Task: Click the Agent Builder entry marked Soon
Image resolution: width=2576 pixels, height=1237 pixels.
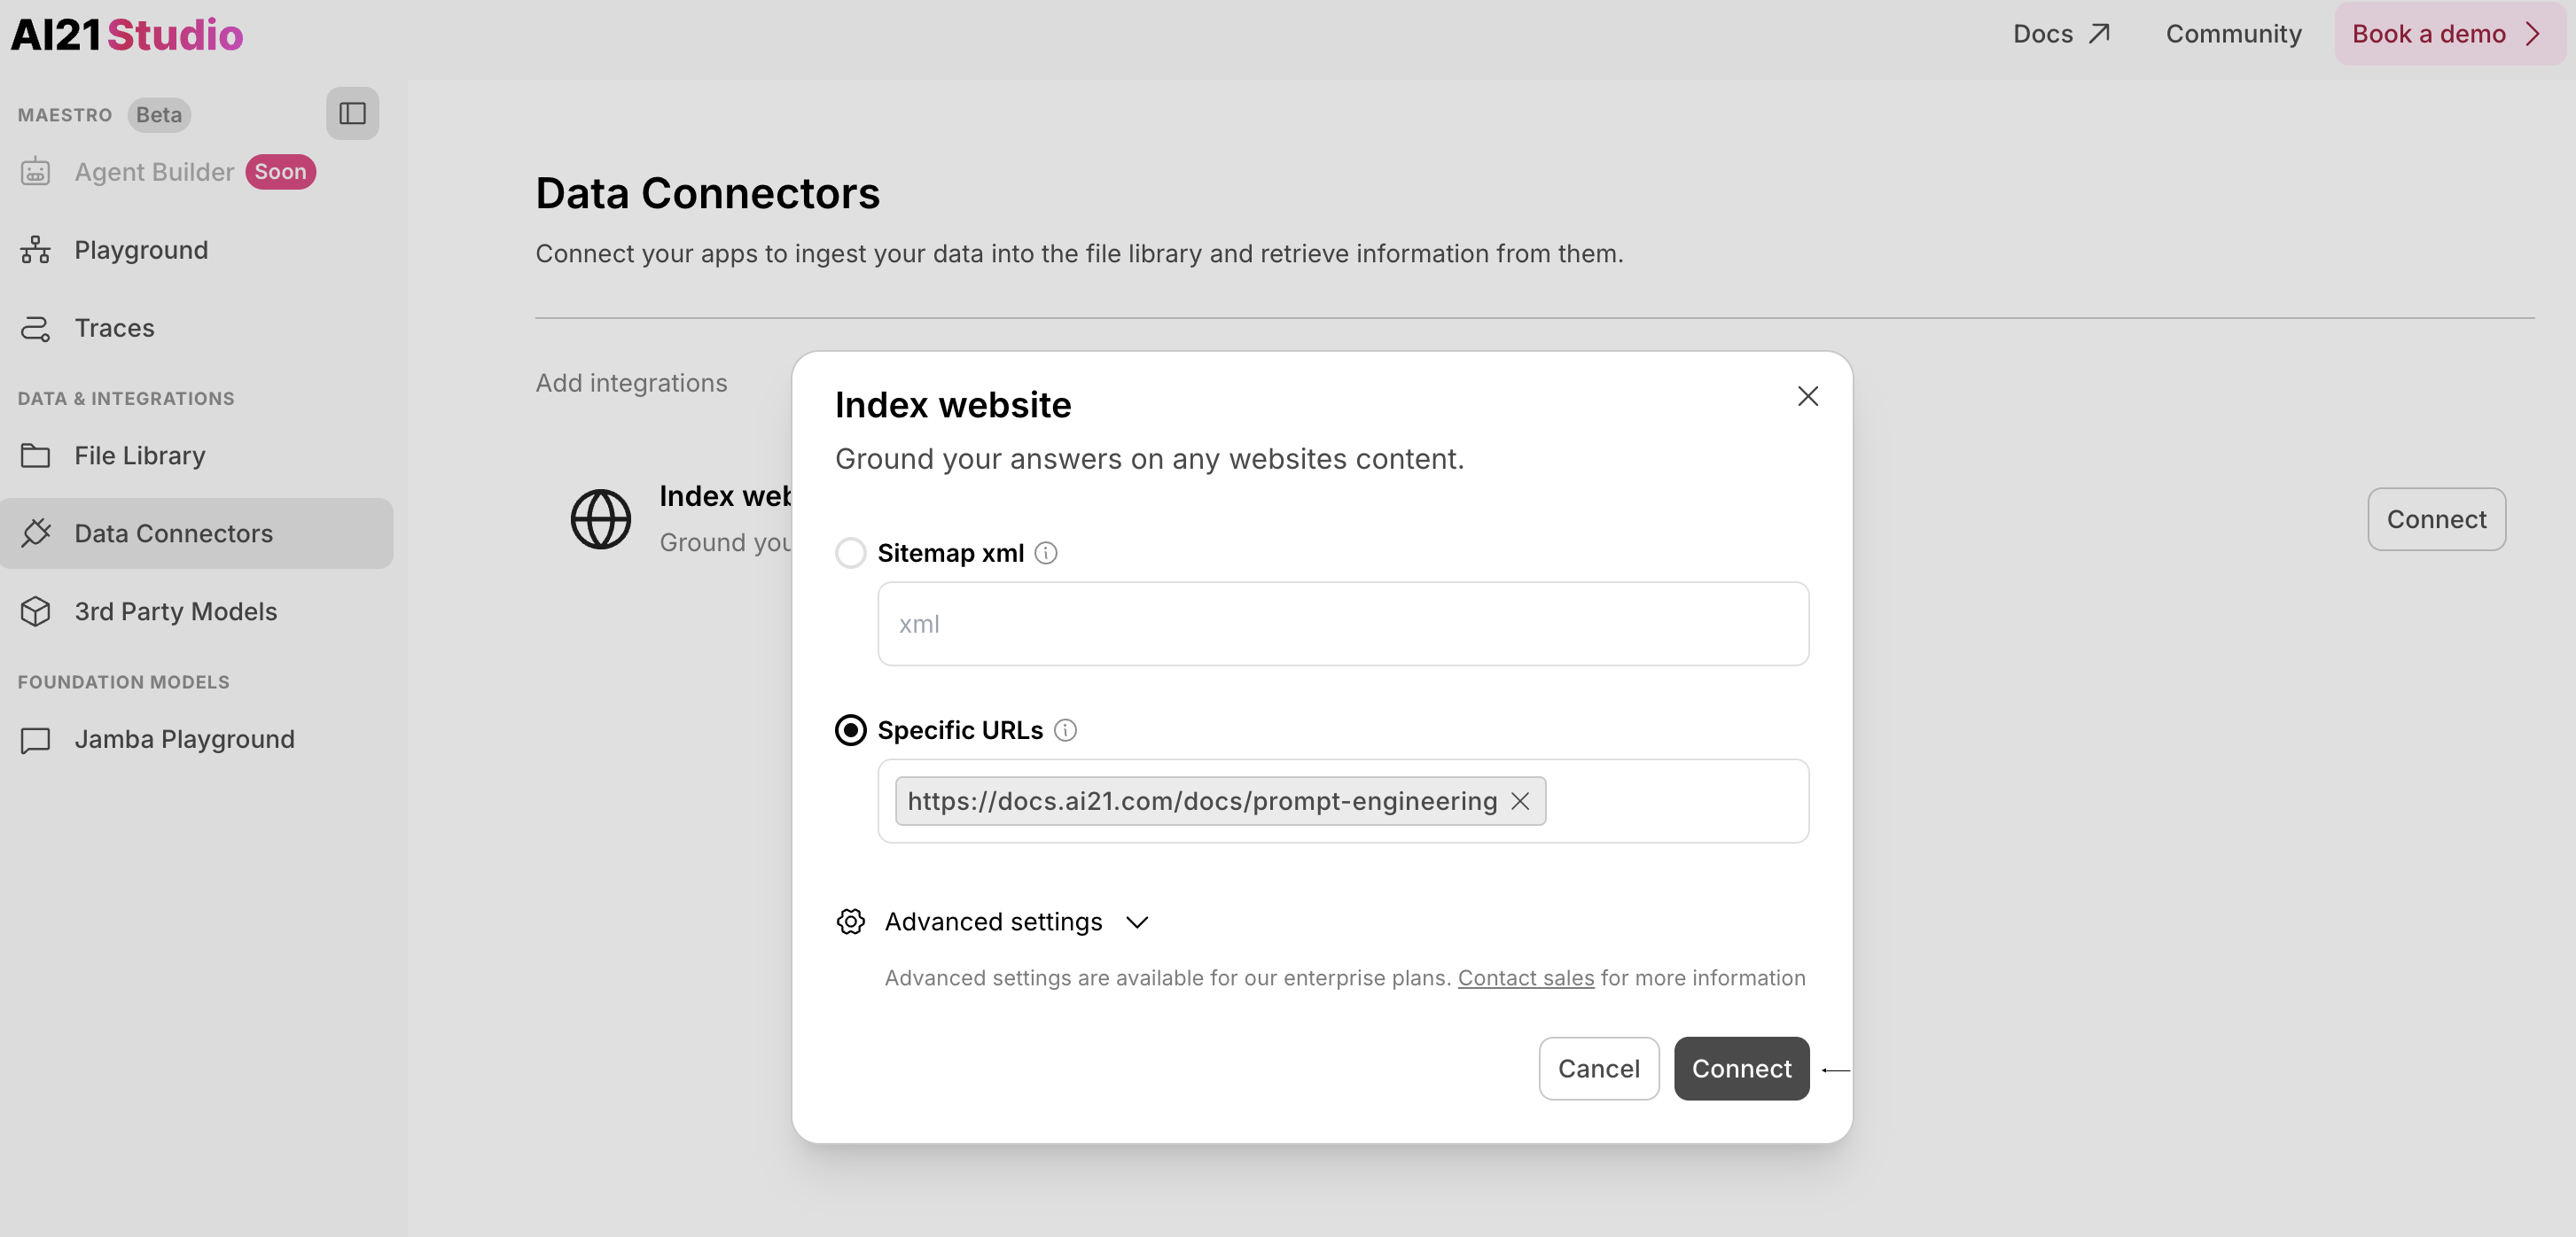Action: coord(154,171)
